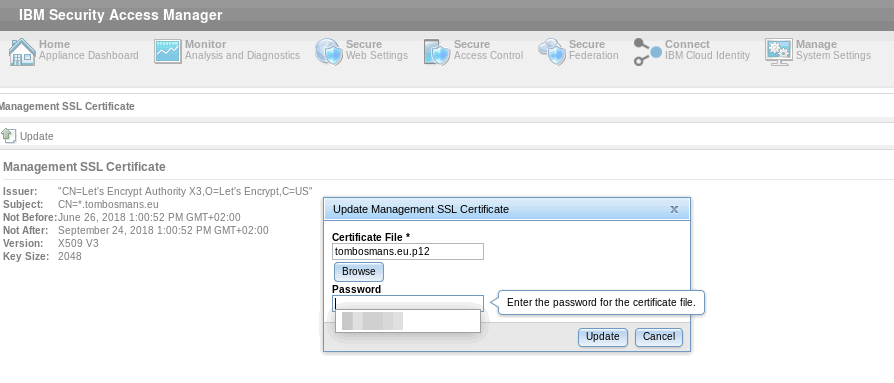Close the Update Management SSL Certificate dialog
This screenshot has width=894, height=383.
tap(674, 209)
